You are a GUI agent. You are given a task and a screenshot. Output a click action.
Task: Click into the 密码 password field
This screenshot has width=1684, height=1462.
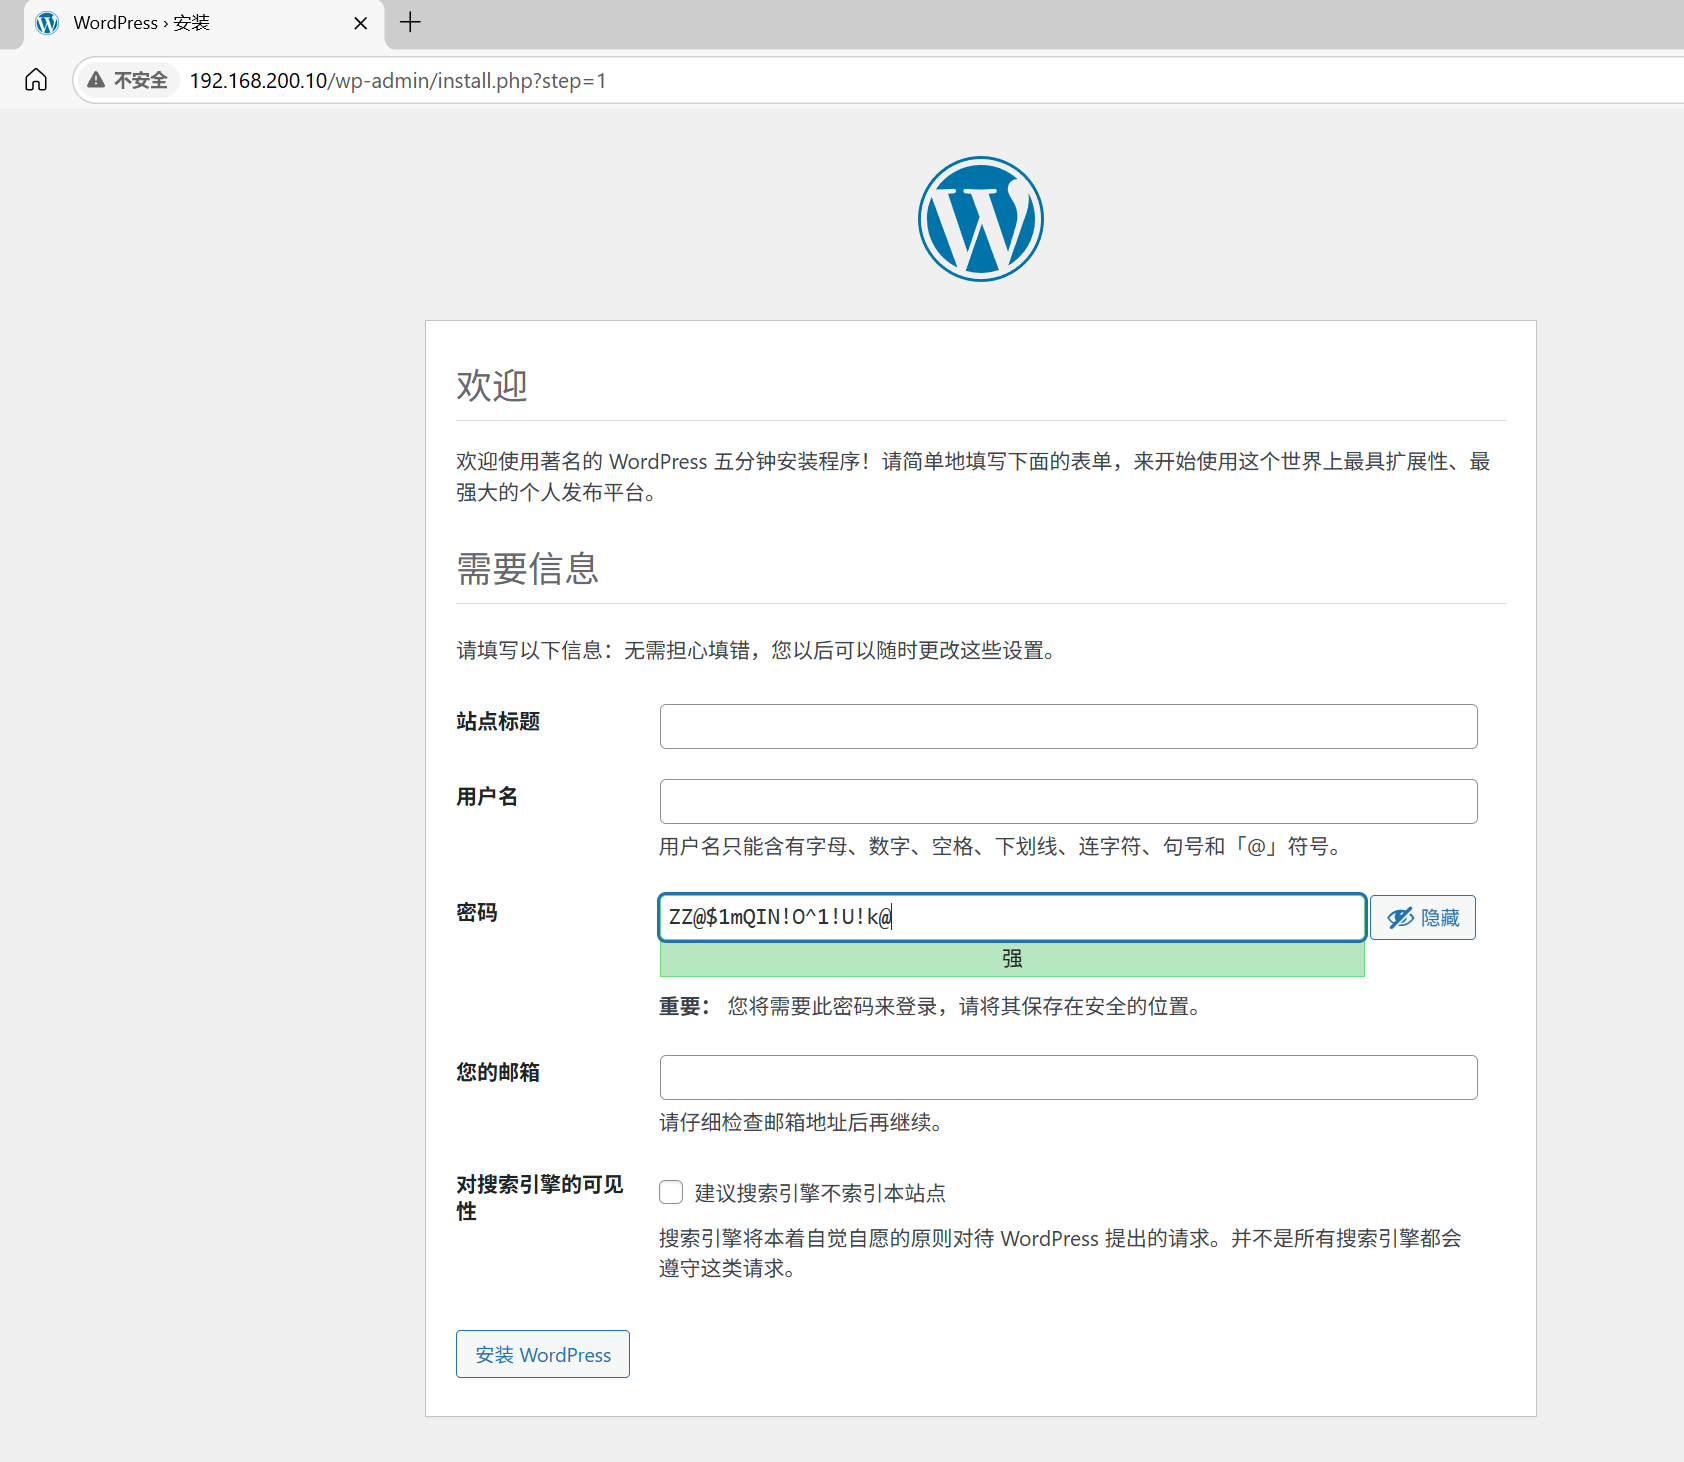1012,917
